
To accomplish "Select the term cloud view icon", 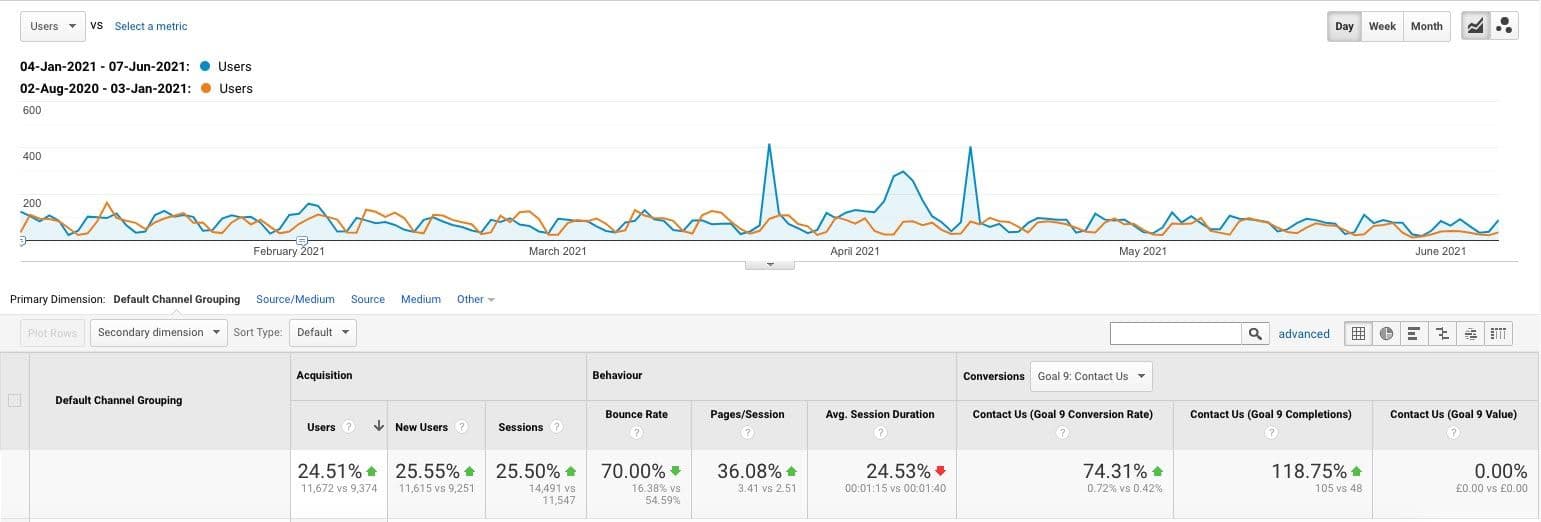I will click(x=1470, y=333).
